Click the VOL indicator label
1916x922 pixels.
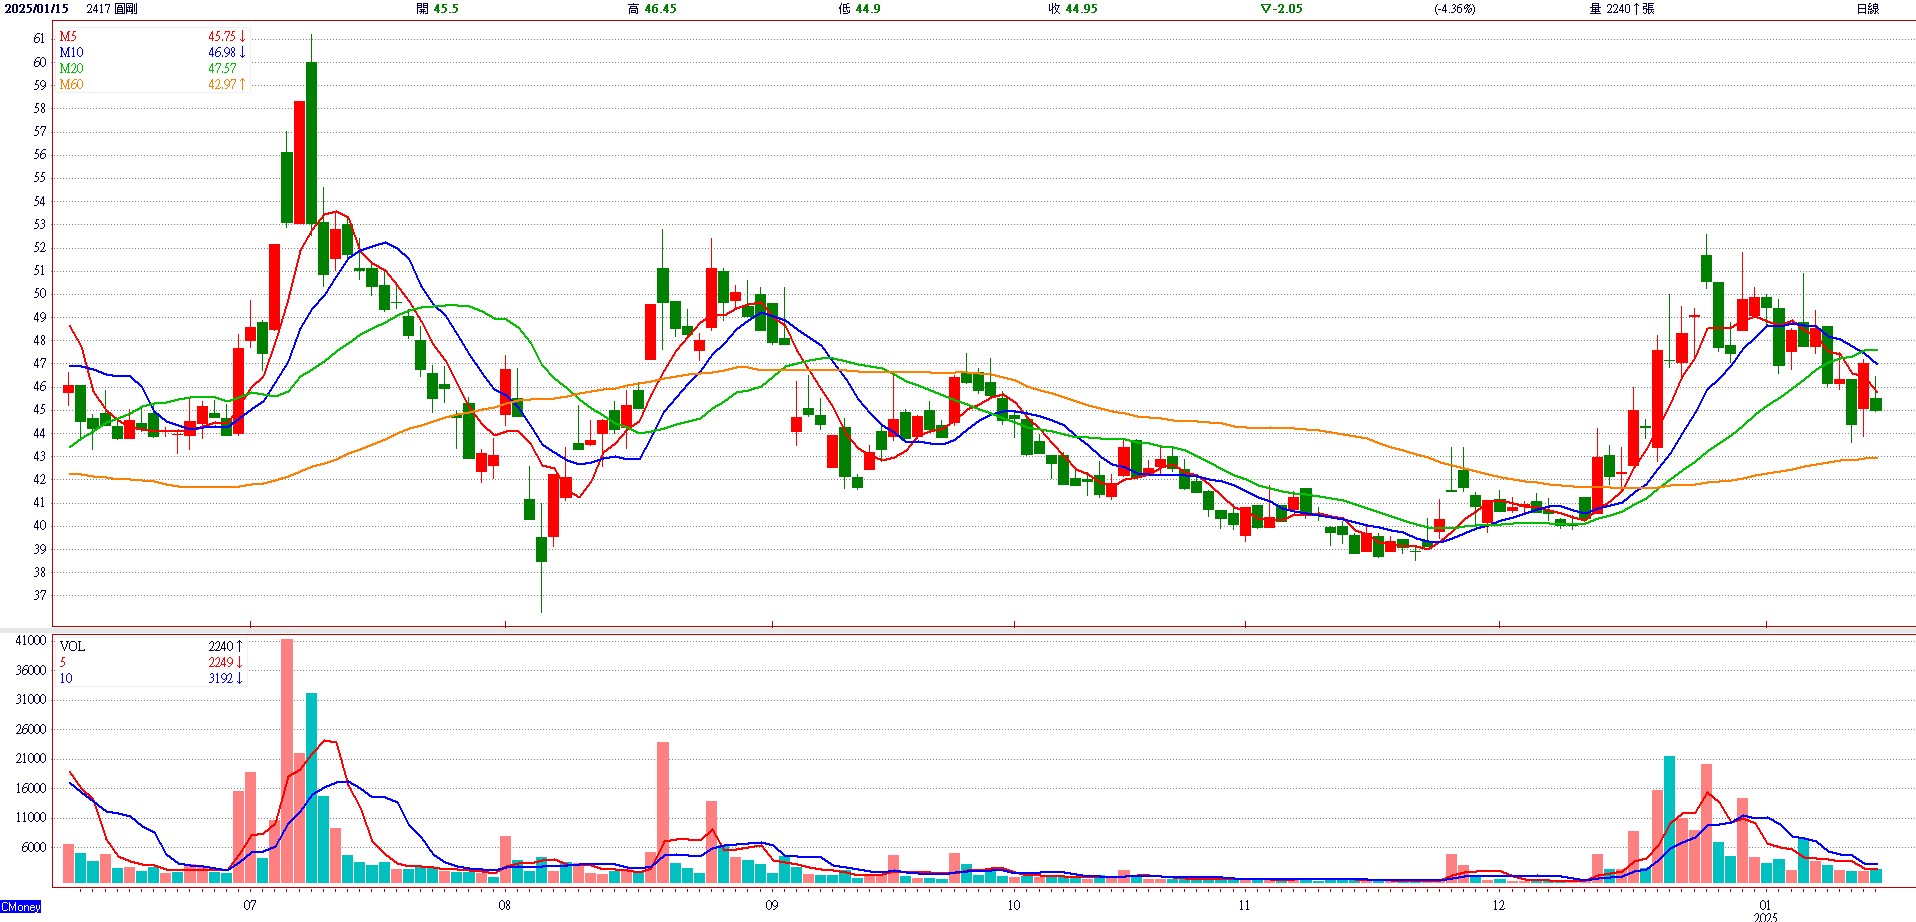coord(72,647)
